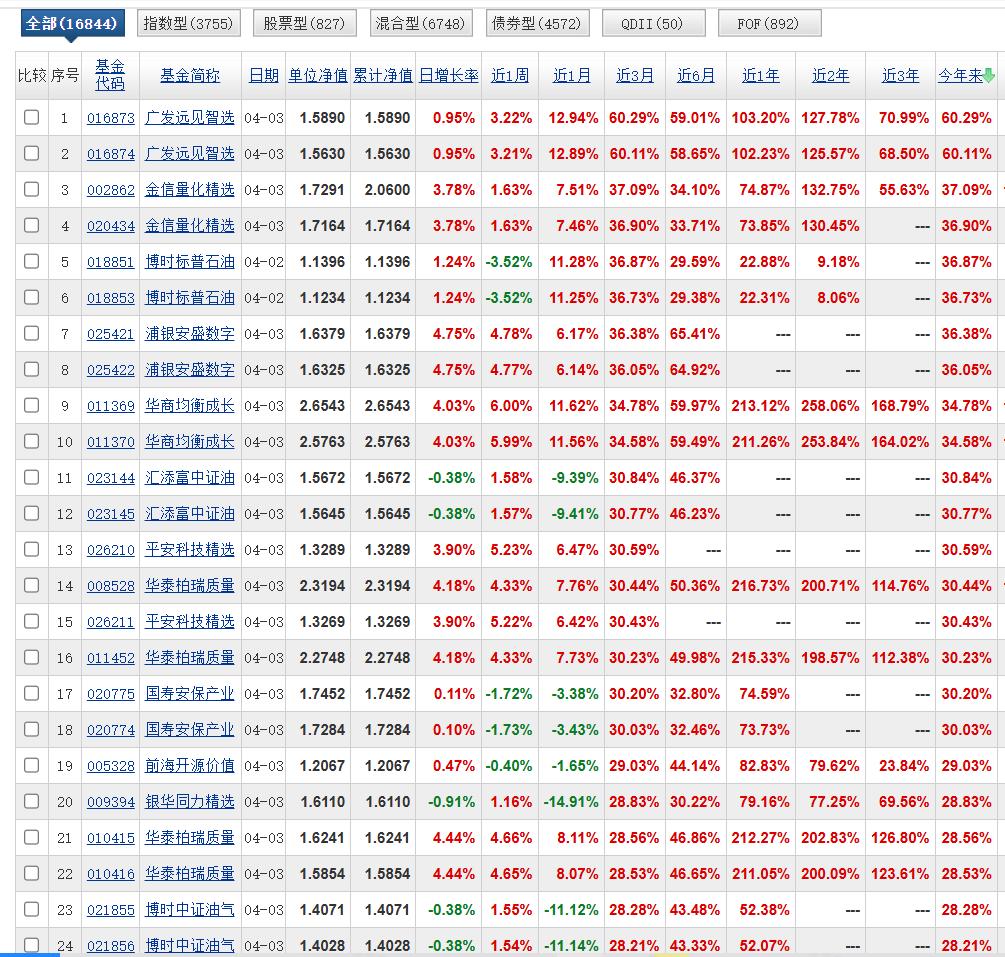
Task: Check the compare box for 平安科技精选 in row 13
Action: point(30,549)
